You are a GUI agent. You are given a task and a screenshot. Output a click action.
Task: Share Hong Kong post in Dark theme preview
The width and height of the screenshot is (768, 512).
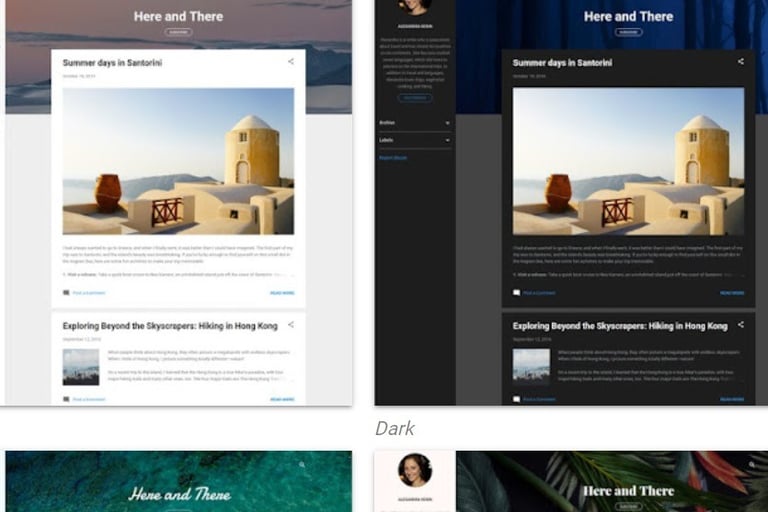tap(741, 324)
